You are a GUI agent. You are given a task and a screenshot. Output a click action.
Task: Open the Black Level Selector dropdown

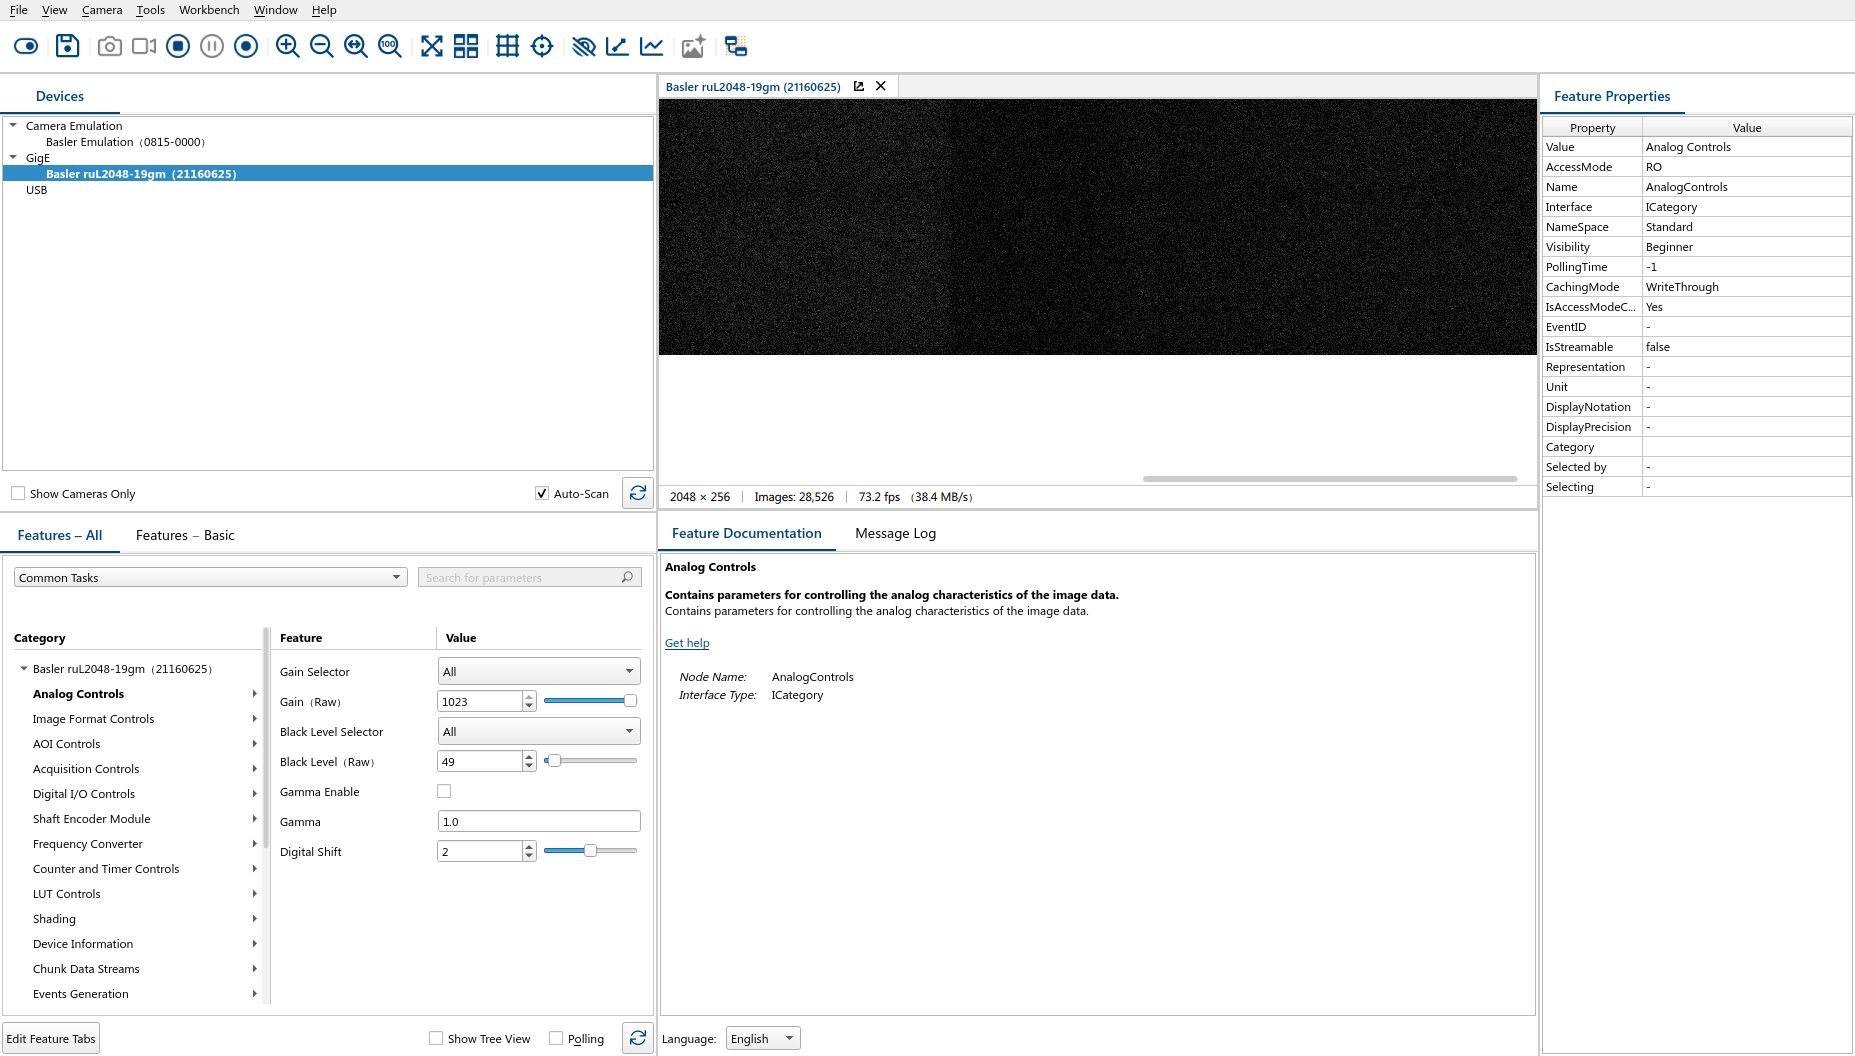tap(539, 731)
